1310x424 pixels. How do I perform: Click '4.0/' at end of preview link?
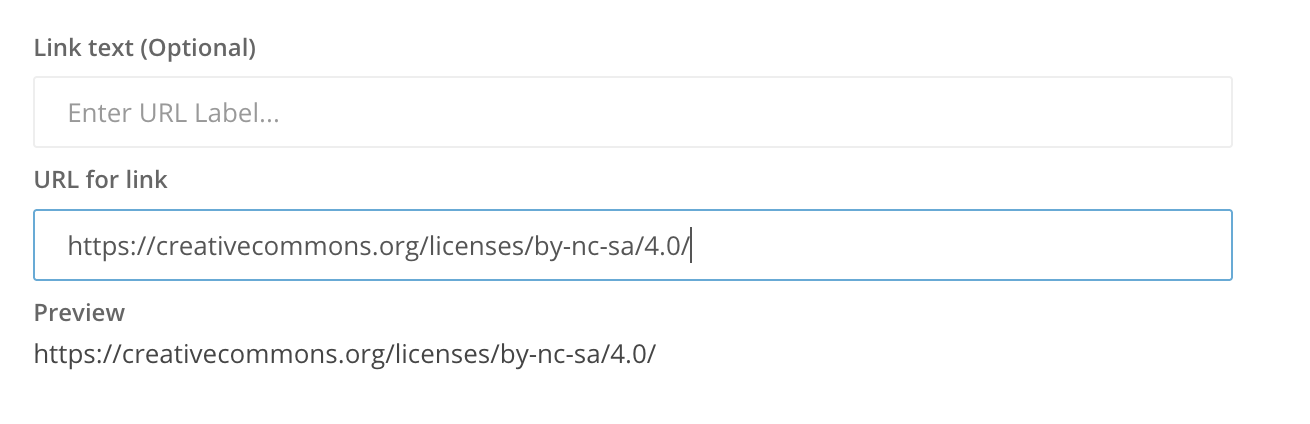(632, 353)
